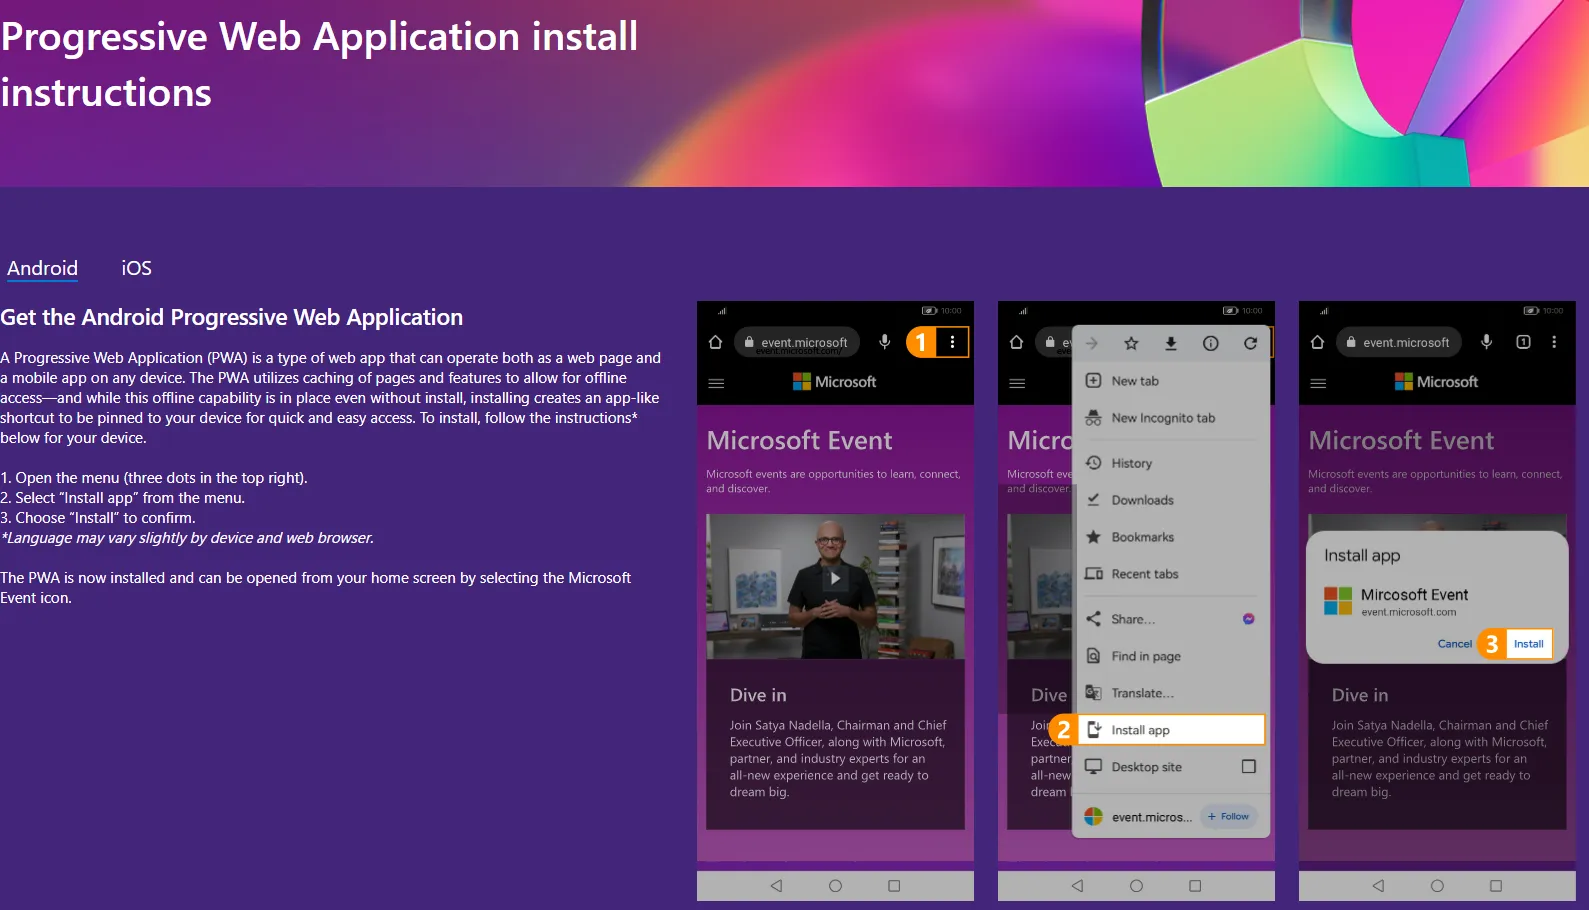Open History from the browser menu
This screenshot has width=1589, height=910.
coord(1131,463)
